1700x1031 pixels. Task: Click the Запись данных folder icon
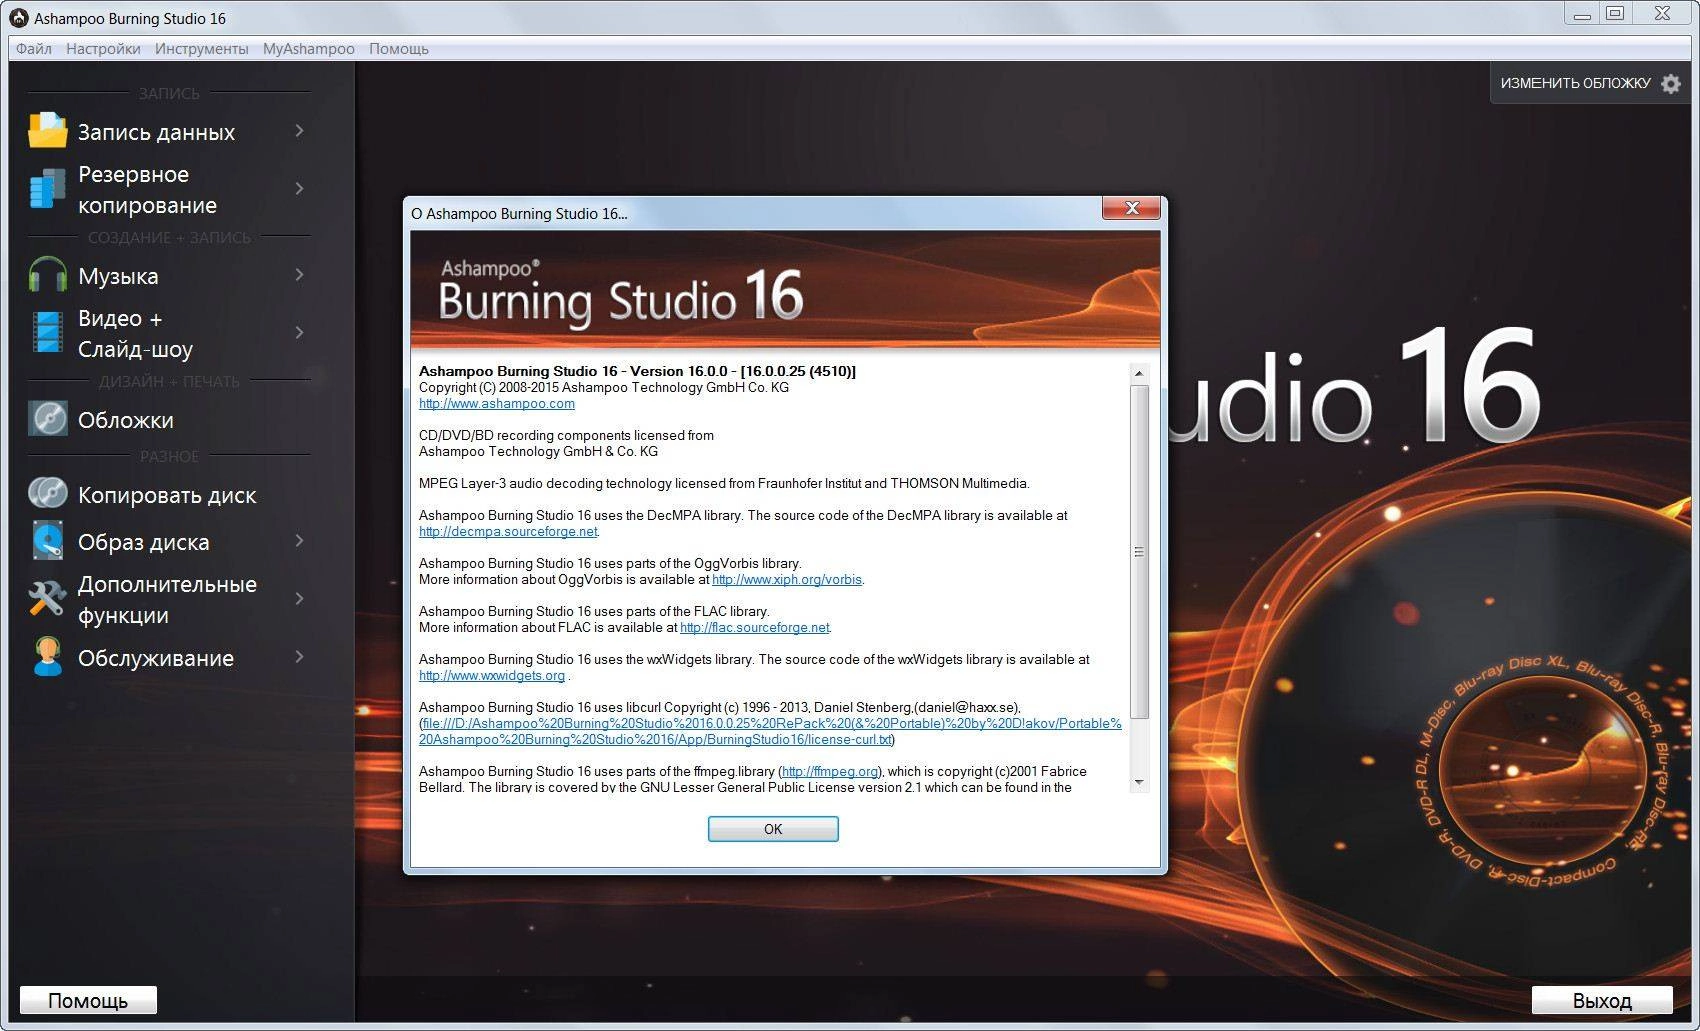(x=47, y=130)
